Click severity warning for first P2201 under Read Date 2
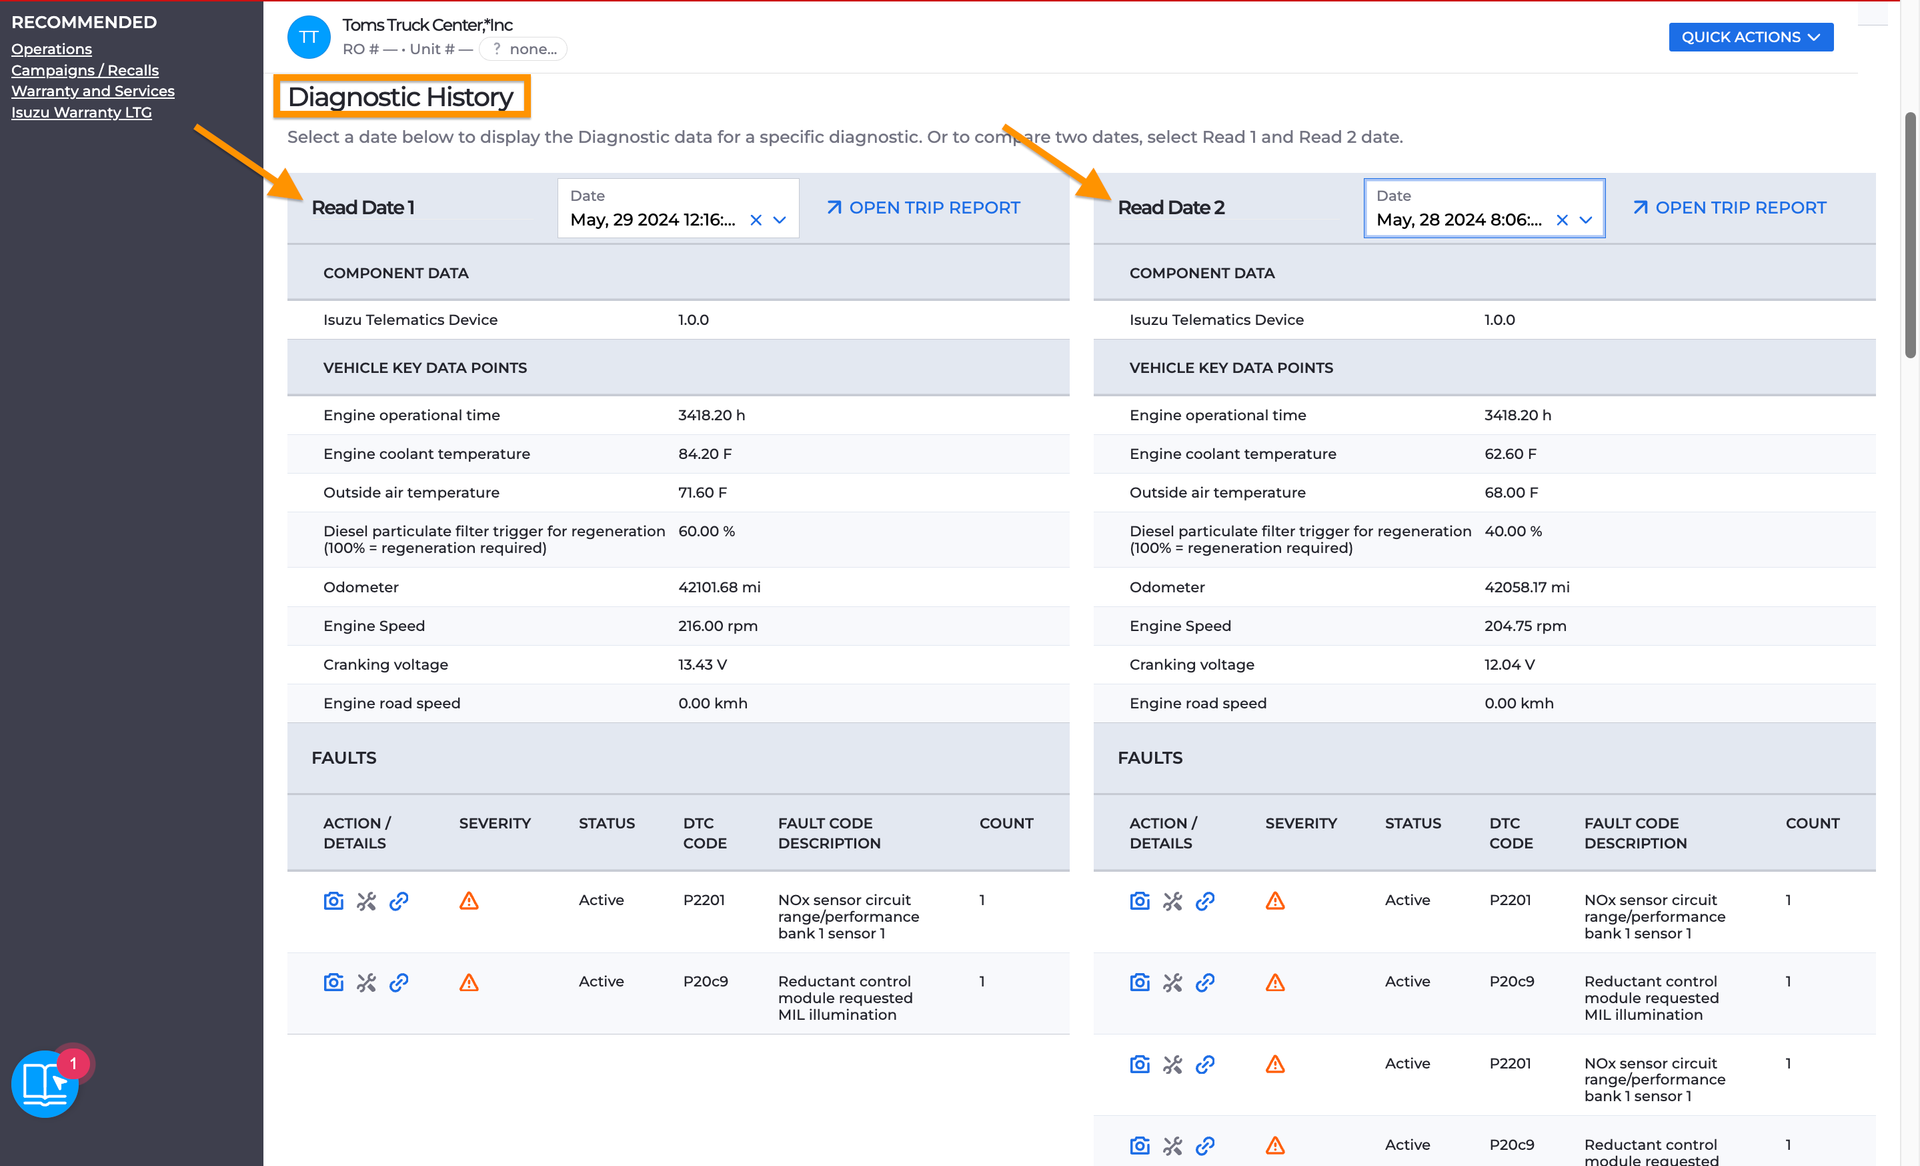This screenshot has height=1166, width=1920. click(x=1275, y=901)
